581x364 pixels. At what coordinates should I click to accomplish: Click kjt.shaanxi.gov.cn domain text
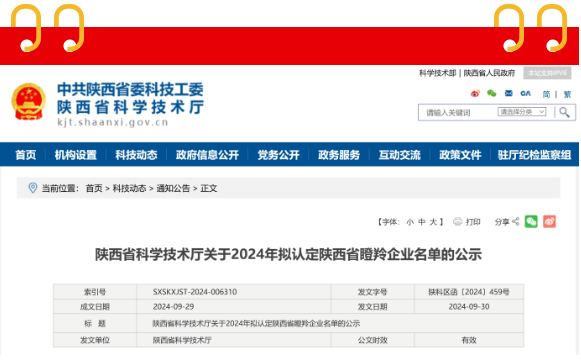coord(113,122)
